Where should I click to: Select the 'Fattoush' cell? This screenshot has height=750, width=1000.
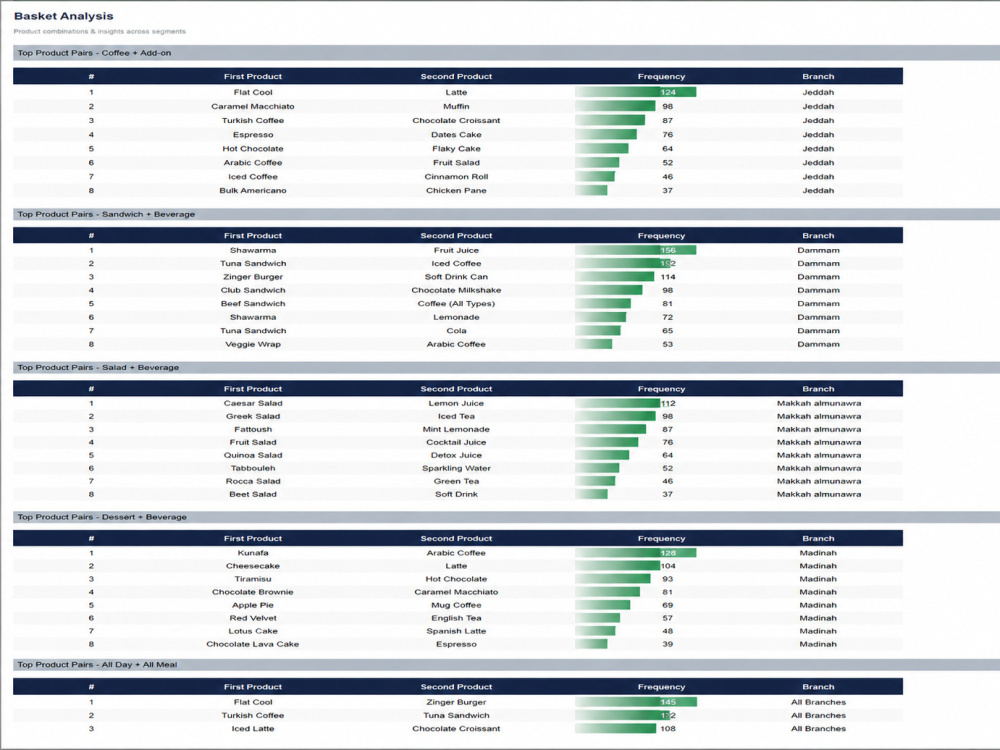tap(253, 430)
